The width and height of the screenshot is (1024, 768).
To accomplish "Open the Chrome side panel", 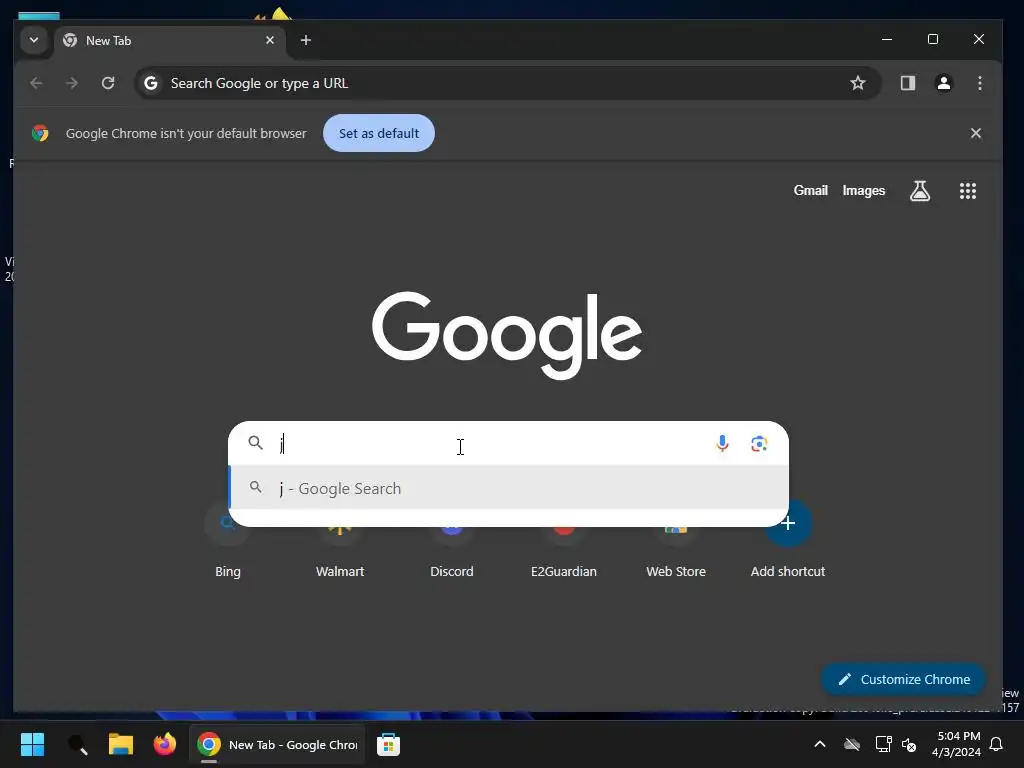I will point(908,83).
